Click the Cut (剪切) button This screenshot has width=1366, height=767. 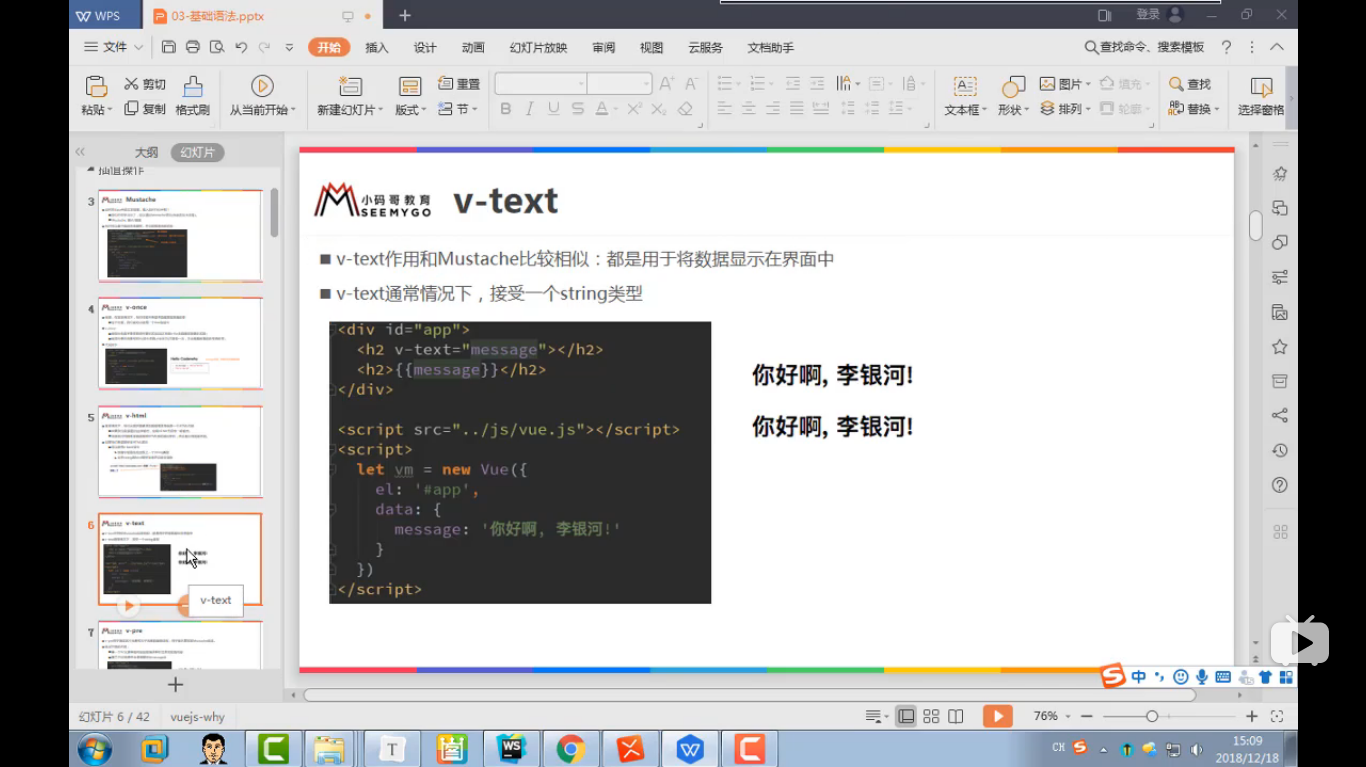click(145, 84)
